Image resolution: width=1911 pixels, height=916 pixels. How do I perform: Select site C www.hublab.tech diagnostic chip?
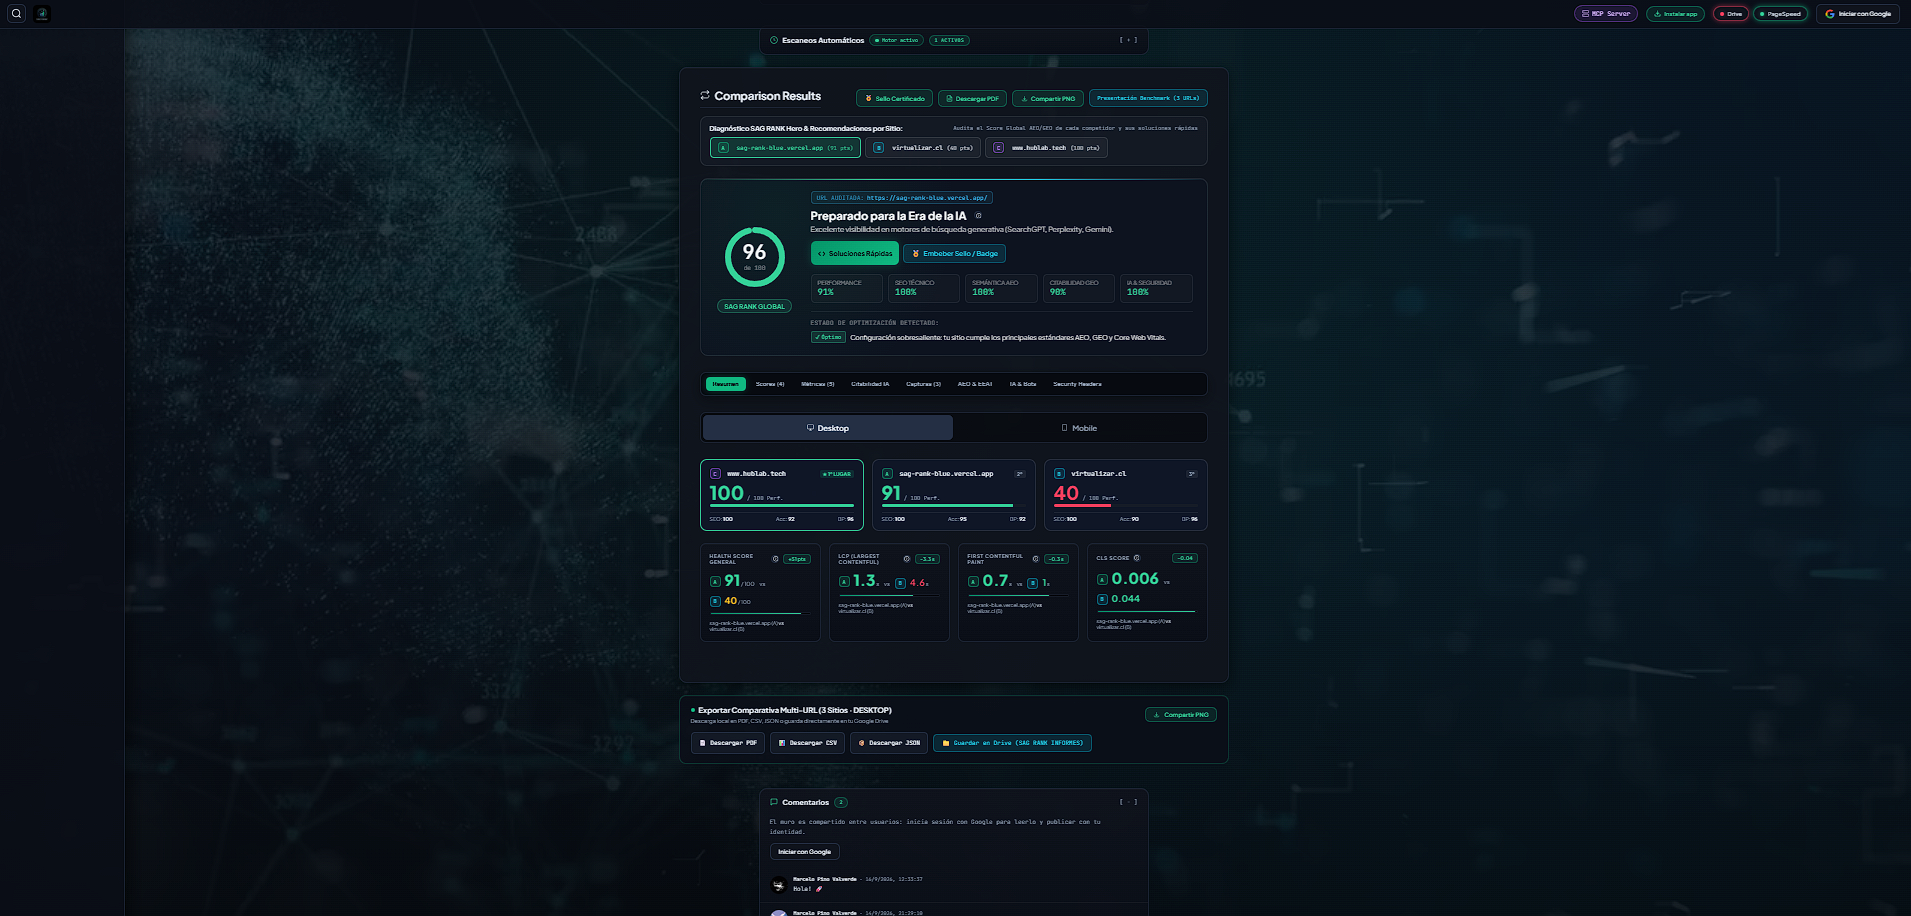click(x=1046, y=148)
